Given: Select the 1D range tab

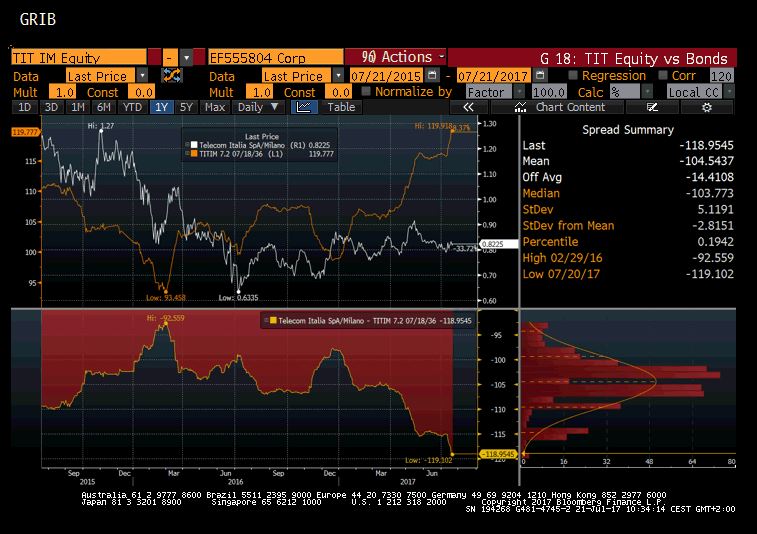Looking at the screenshot, I should [25, 107].
